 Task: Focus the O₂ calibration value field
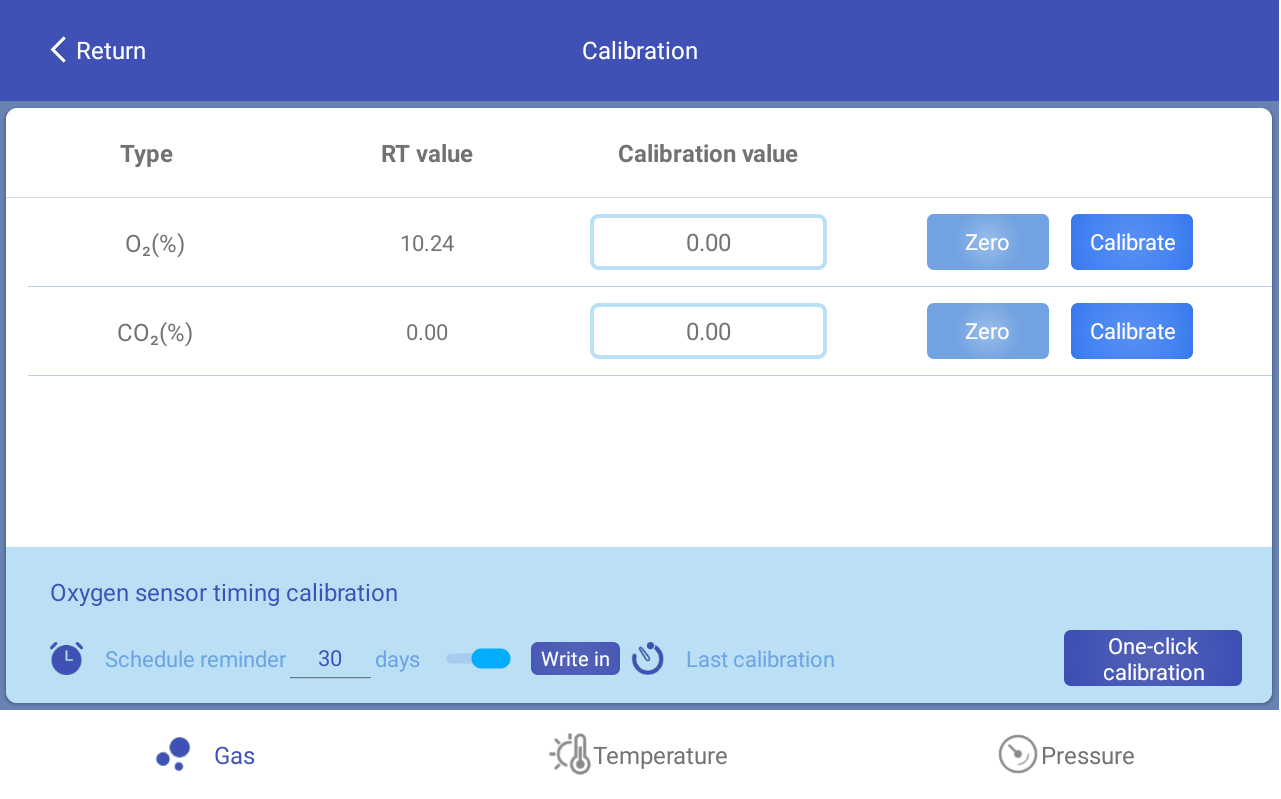(x=708, y=242)
